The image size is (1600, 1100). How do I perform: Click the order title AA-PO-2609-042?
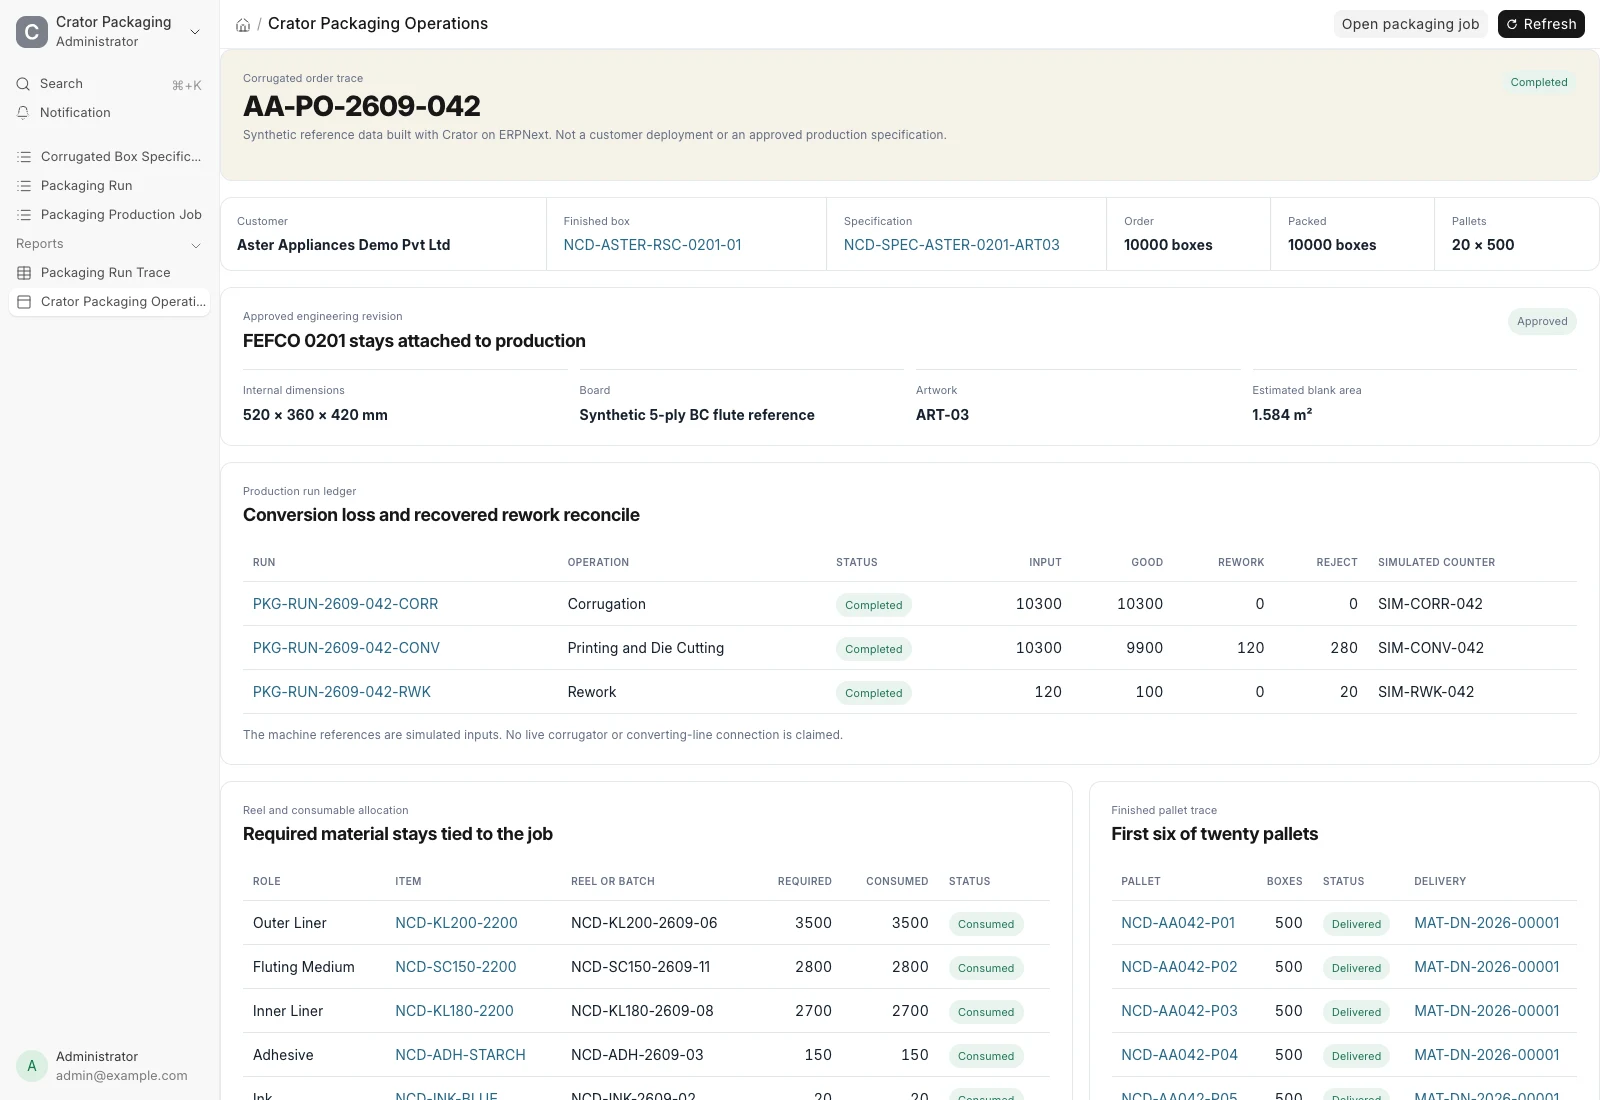[x=362, y=106]
